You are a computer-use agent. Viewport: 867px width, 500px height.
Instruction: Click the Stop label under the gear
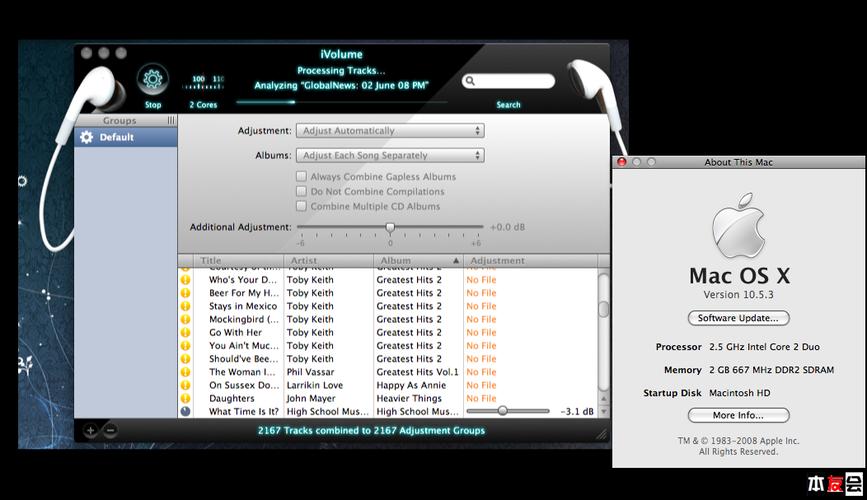[x=153, y=105]
